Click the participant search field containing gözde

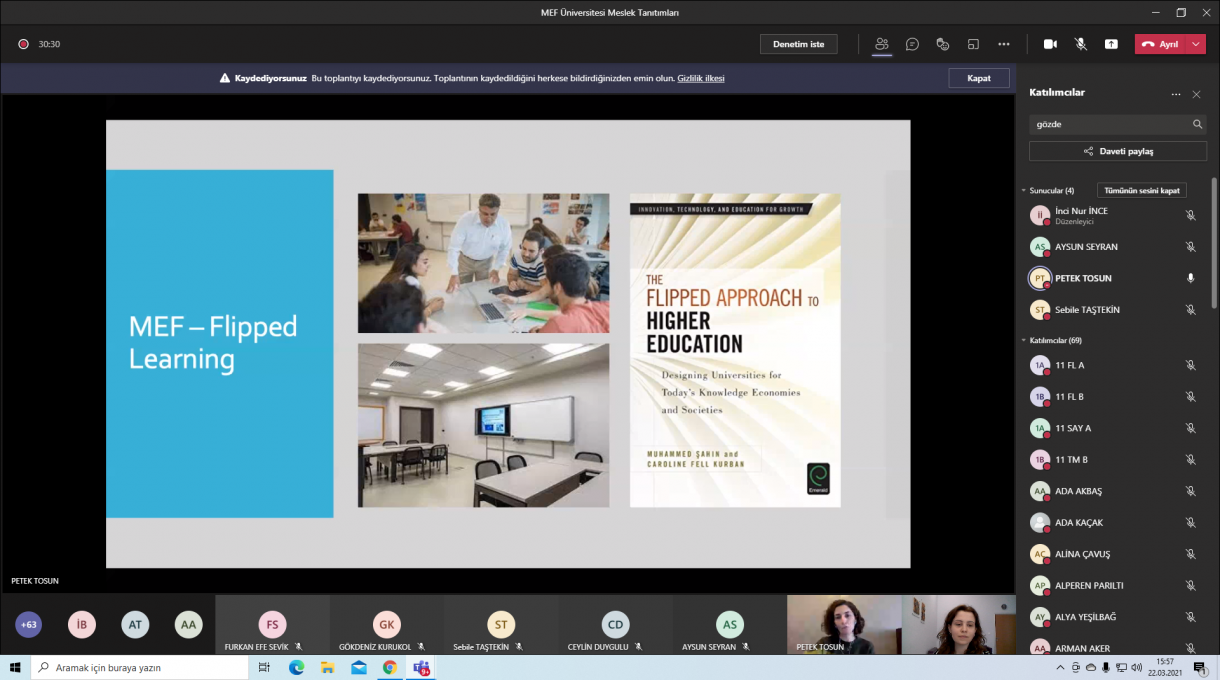coord(1118,124)
